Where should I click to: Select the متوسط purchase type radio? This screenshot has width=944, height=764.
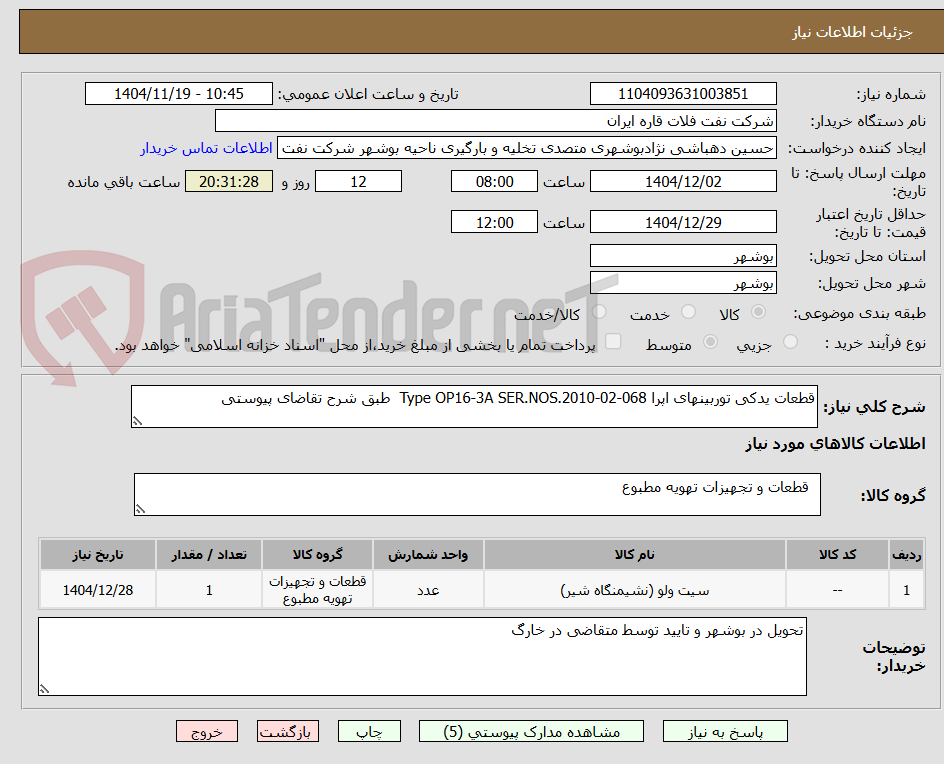point(710,342)
